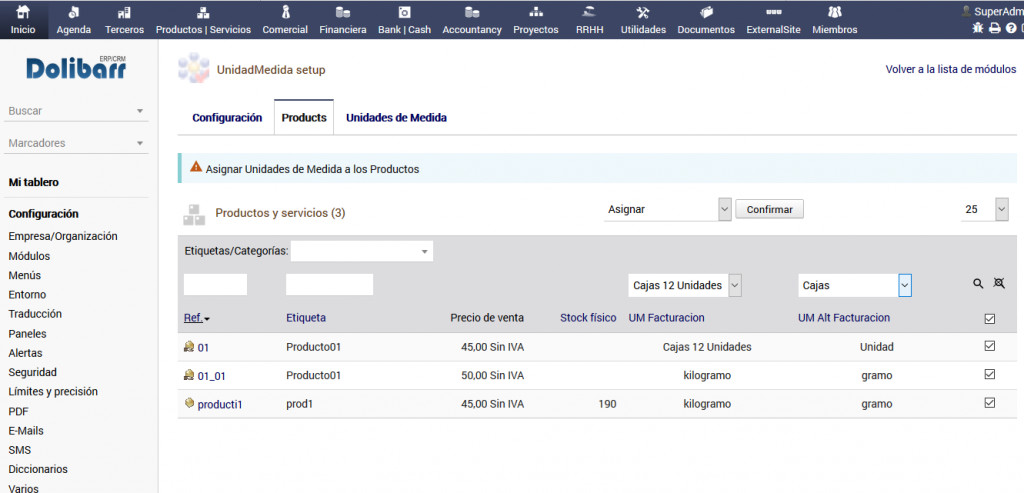Open Mi tablero in the sidebar
Screen dimensions: 1024x493
point(33,182)
